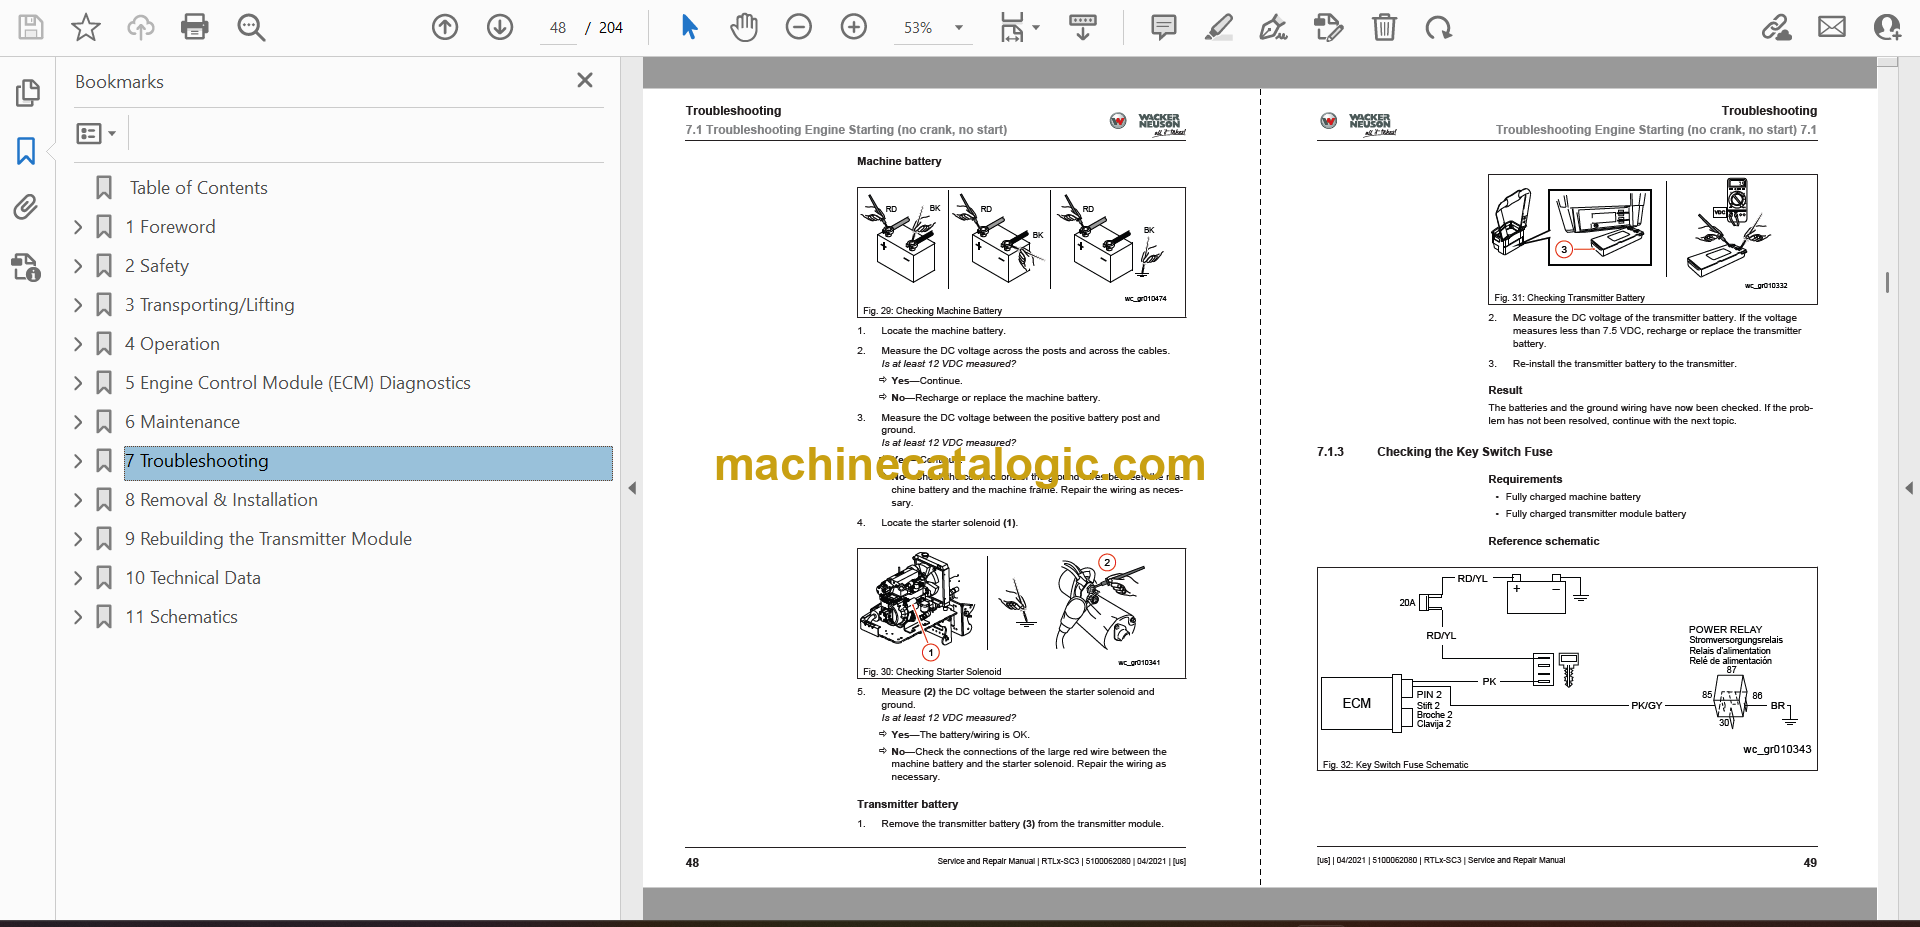Open the document security panel icon
Image resolution: width=1920 pixels, height=927 pixels.
[x=27, y=267]
